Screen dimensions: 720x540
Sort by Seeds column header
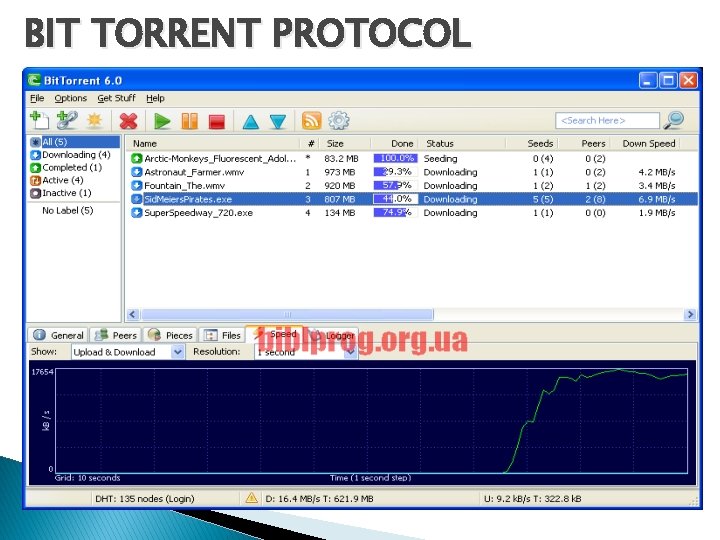tap(532, 144)
